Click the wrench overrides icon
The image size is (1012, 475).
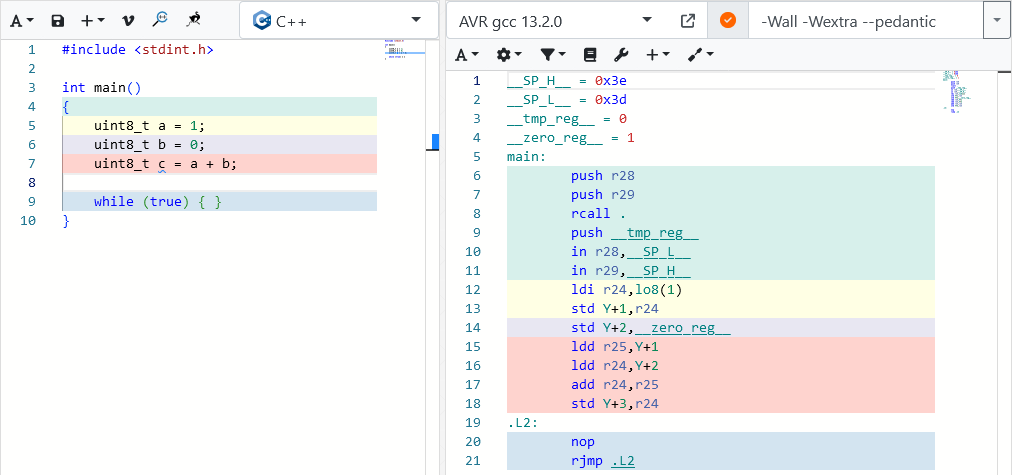pos(620,54)
